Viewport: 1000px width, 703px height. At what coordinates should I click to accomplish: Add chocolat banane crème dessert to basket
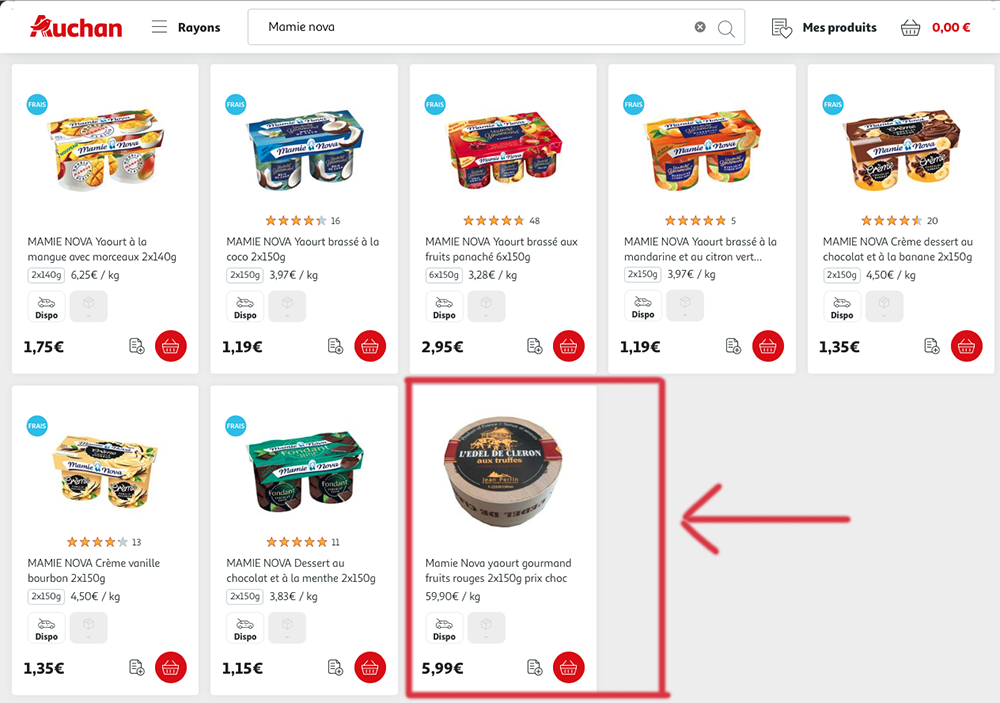click(x=967, y=346)
